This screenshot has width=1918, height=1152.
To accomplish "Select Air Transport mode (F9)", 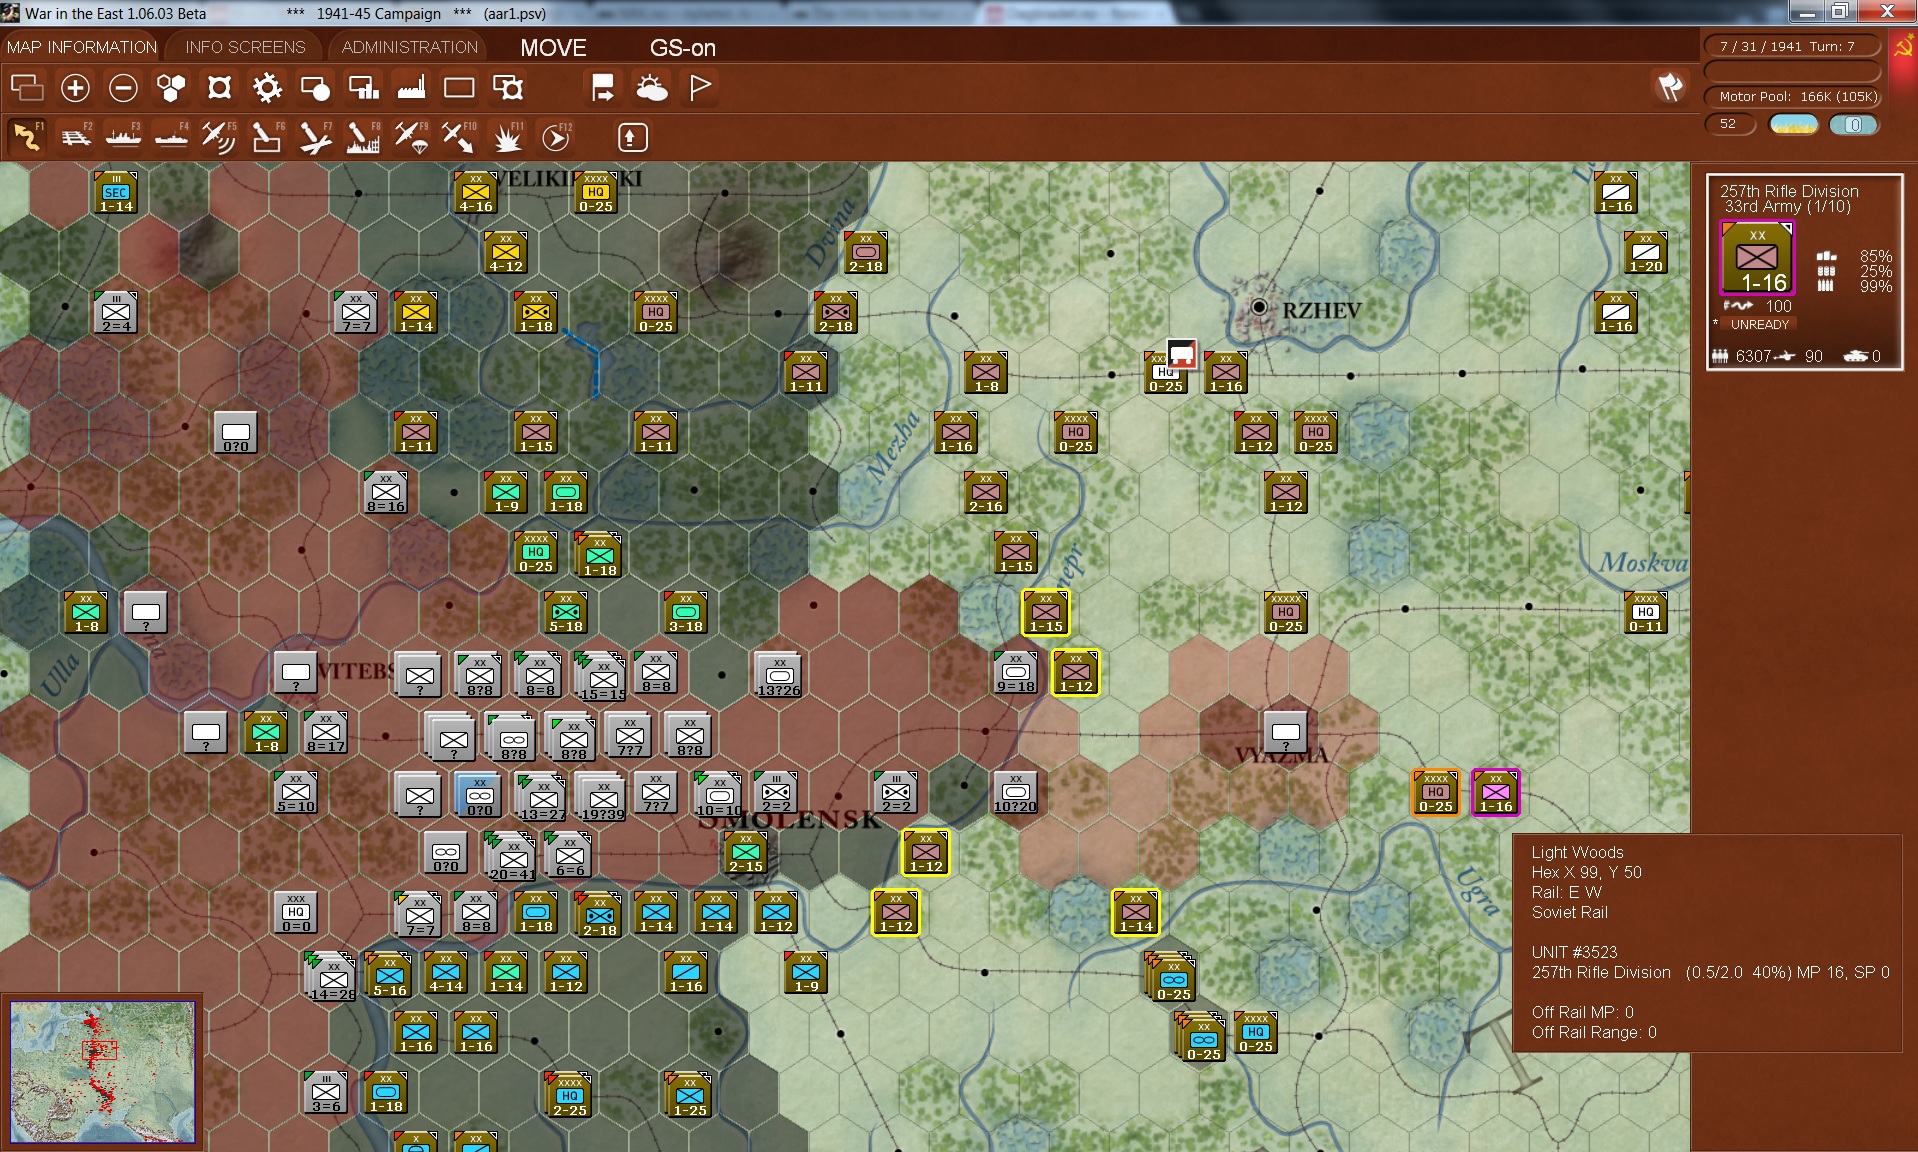I will tap(411, 137).
